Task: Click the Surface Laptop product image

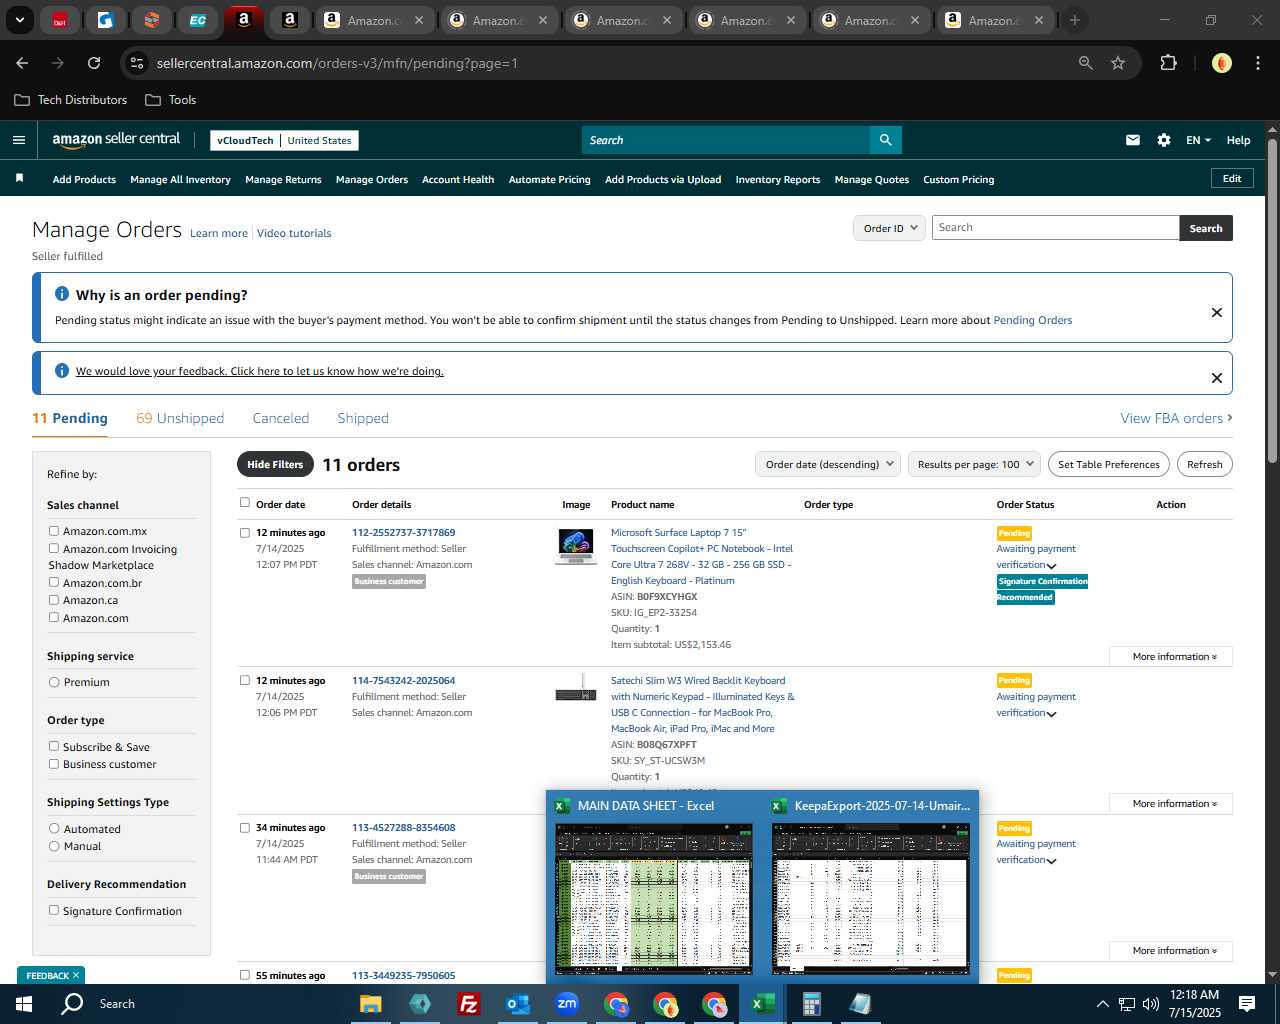Action: click(x=575, y=546)
